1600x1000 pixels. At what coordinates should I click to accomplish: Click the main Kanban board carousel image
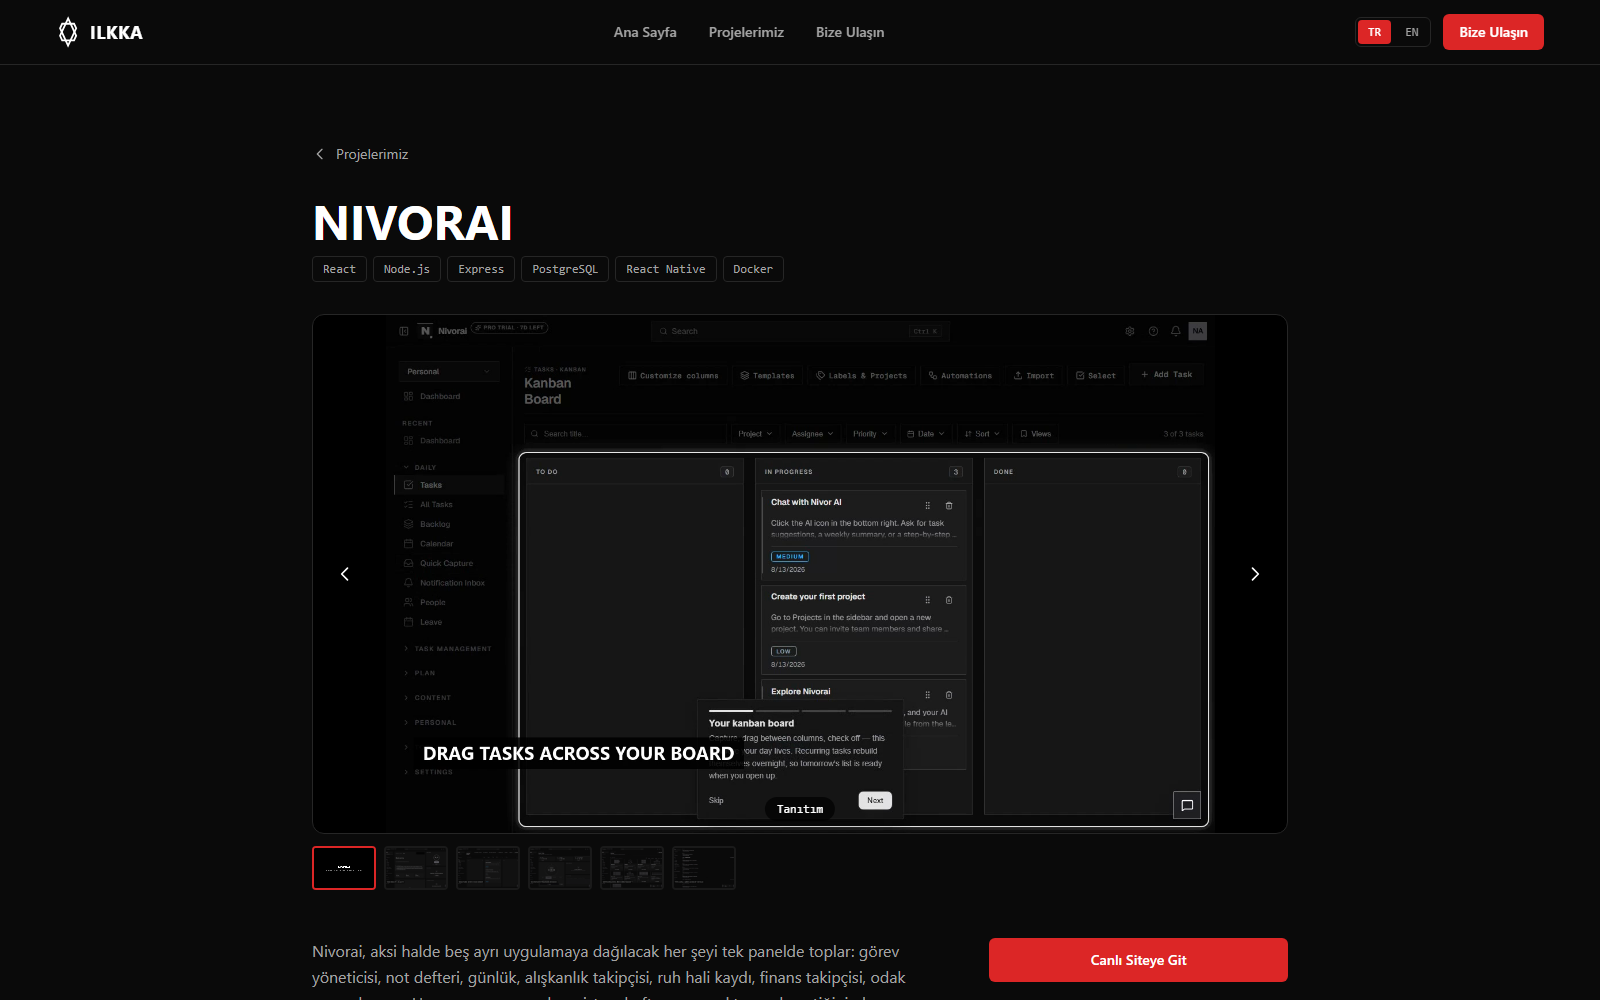(x=800, y=574)
